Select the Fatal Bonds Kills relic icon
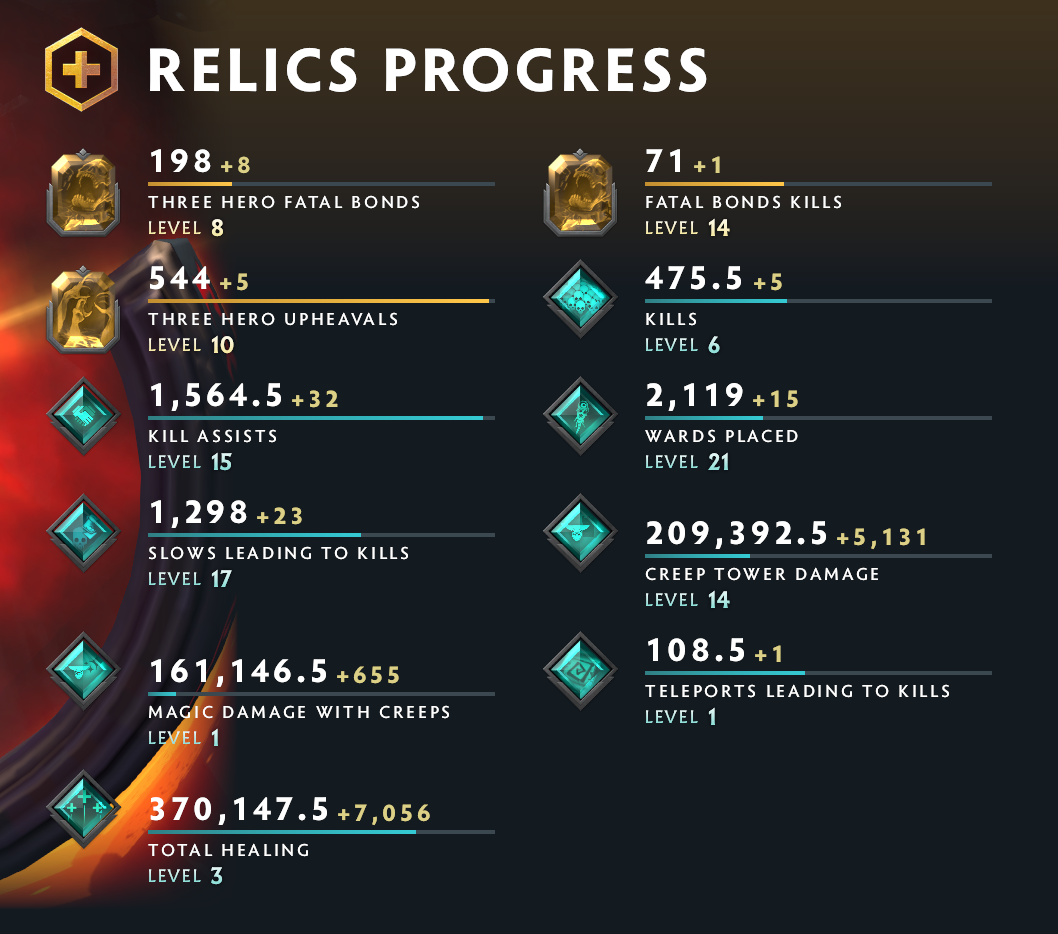1058x934 pixels. pyautogui.click(x=580, y=192)
